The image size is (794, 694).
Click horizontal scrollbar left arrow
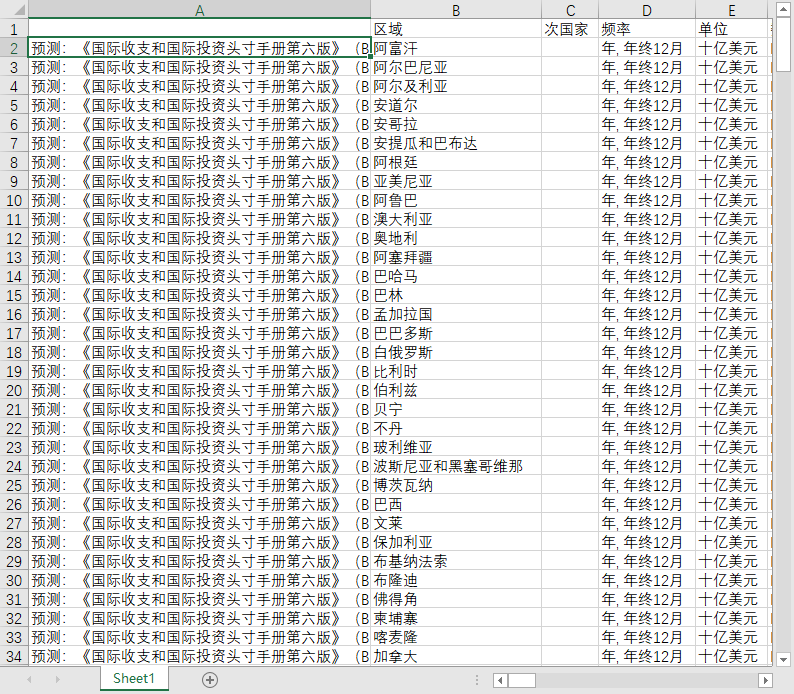point(500,680)
